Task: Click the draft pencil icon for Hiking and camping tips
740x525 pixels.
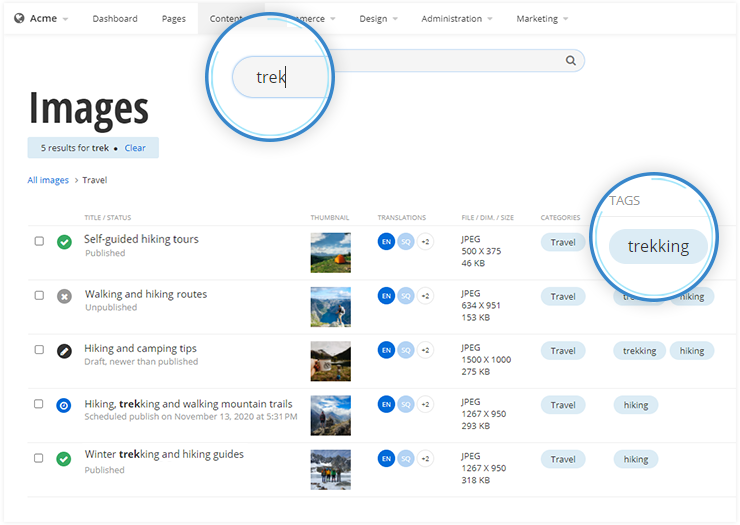Action: coord(64,351)
